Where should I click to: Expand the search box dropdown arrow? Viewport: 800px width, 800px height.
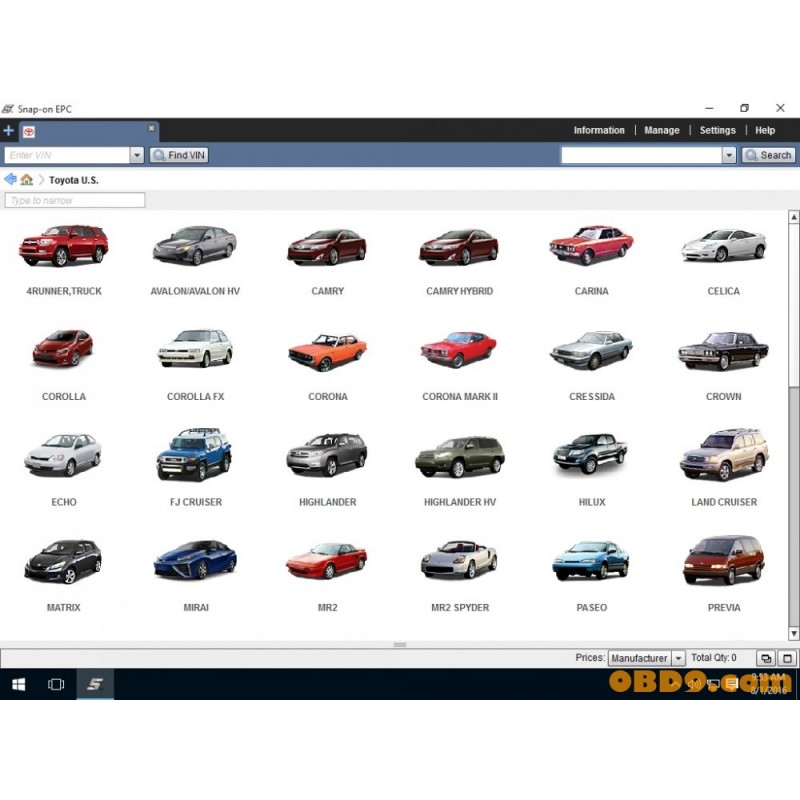click(729, 155)
